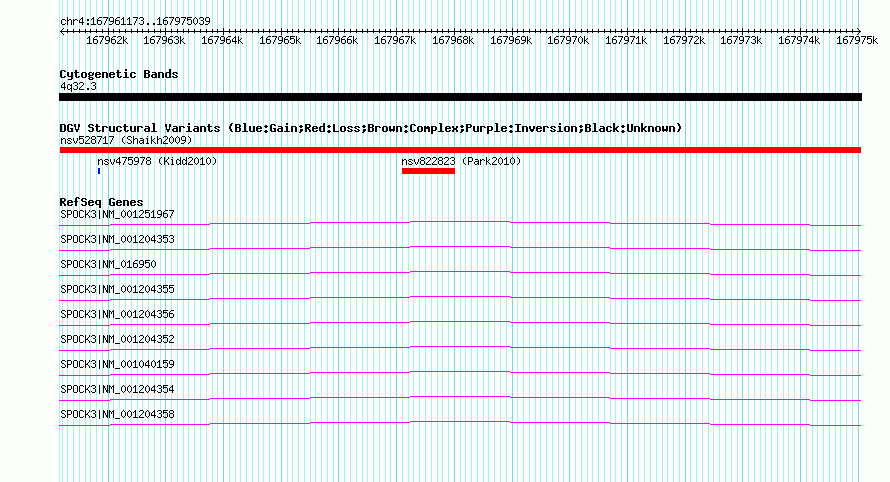Open variant label nsv528717 (Shaikh2009)
Viewport: 890px width, 482px height.
point(126,140)
